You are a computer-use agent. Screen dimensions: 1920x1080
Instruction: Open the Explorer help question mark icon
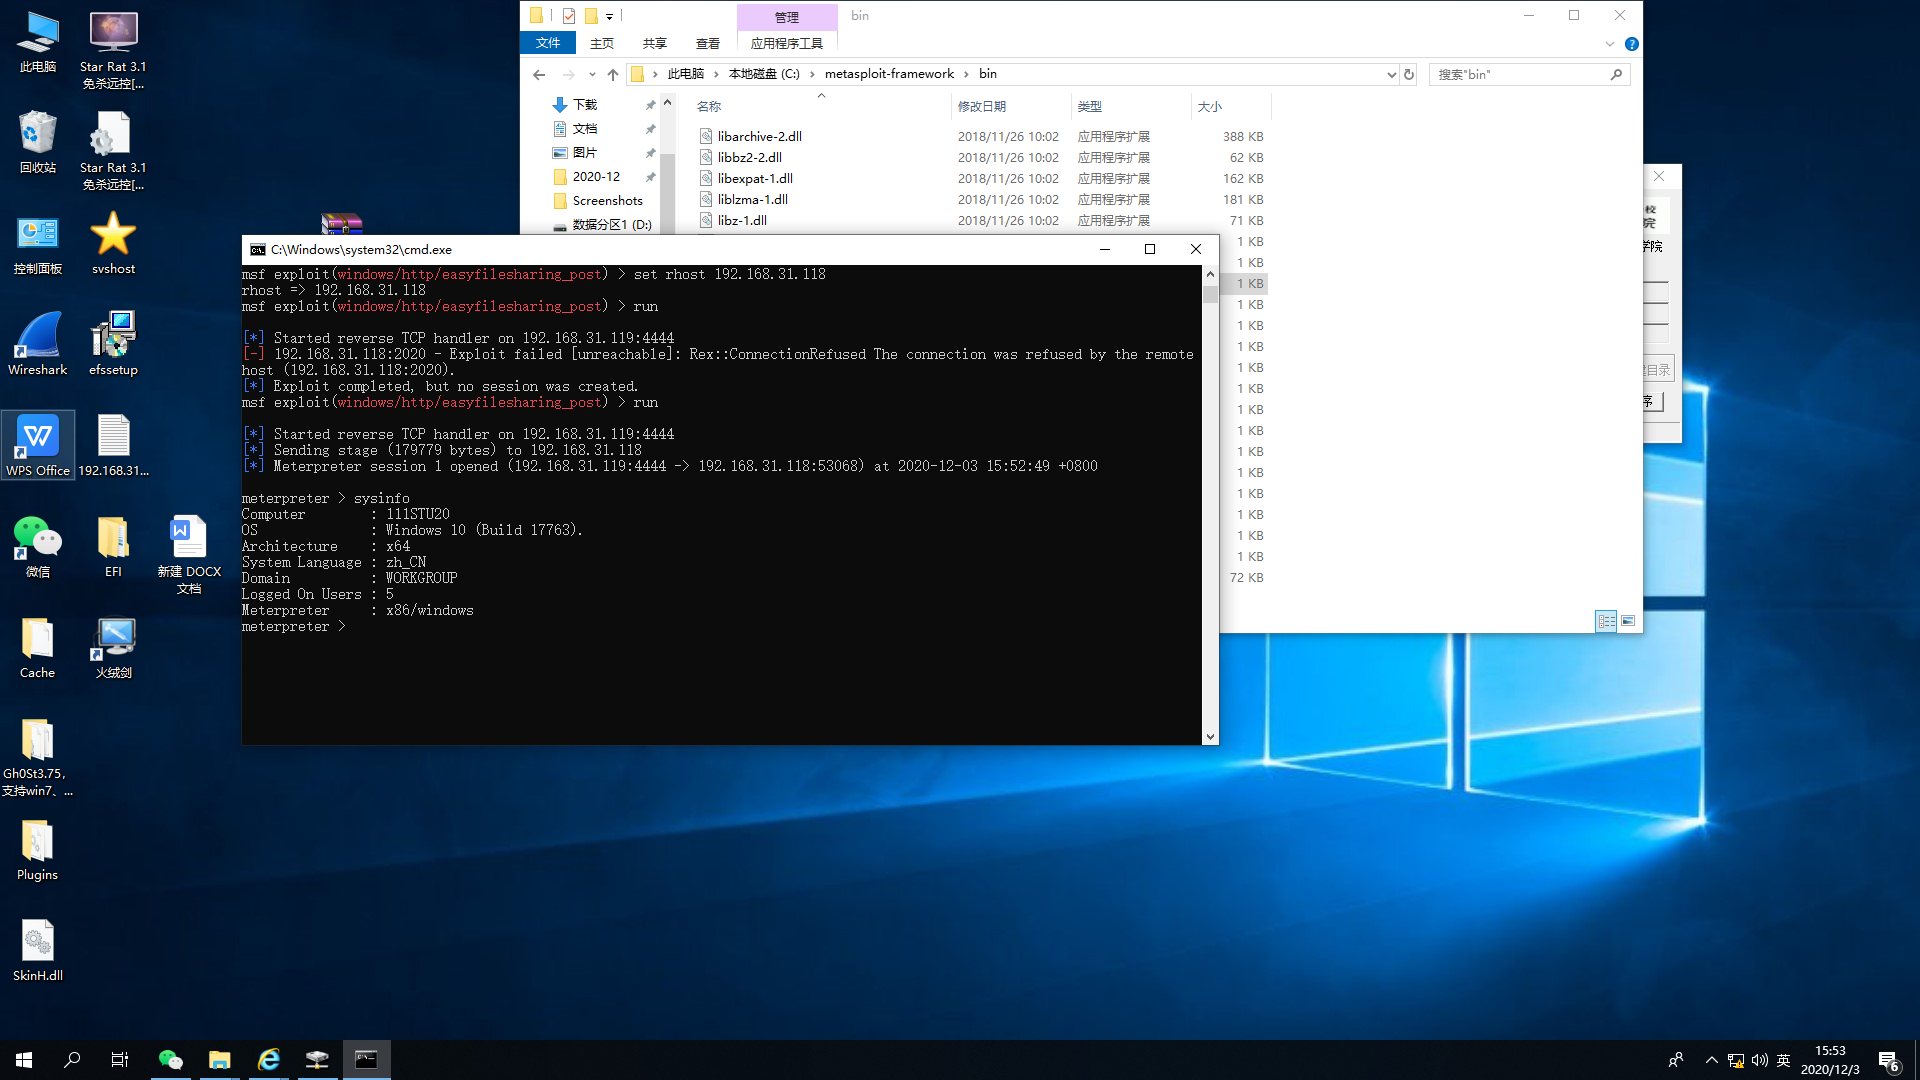point(1632,44)
